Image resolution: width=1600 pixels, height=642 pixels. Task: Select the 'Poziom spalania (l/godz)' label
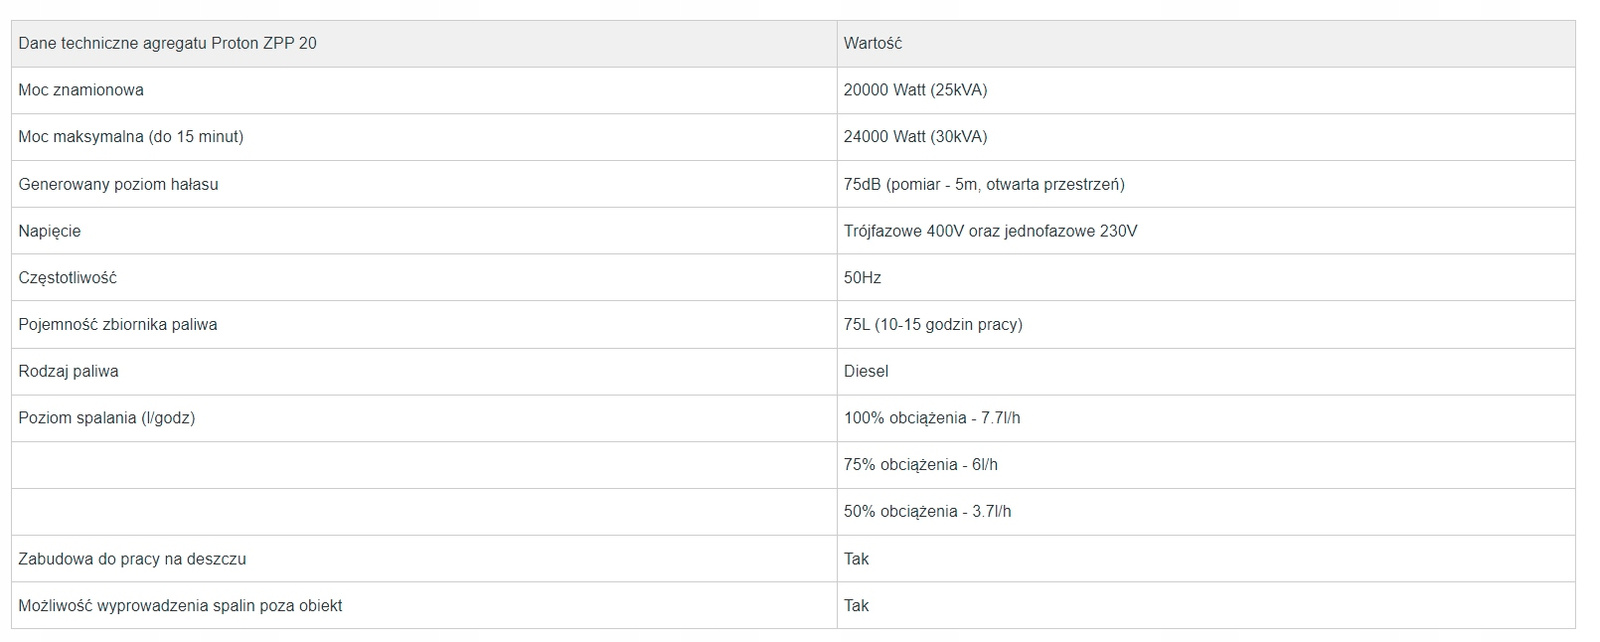(106, 418)
